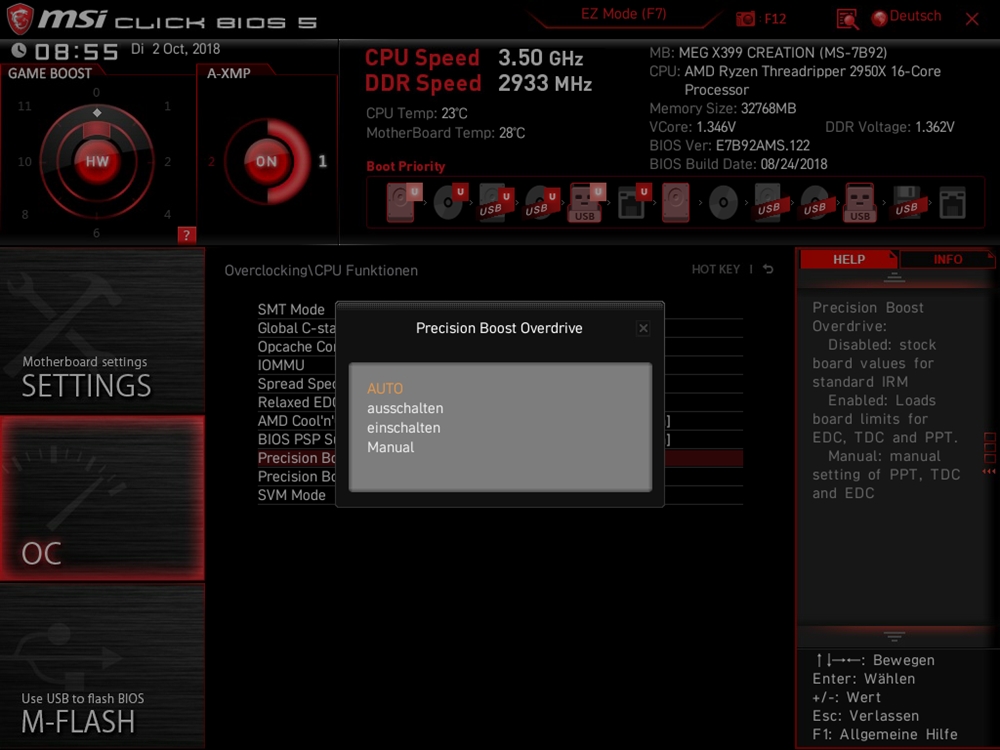1000x750 pixels.
Task: Click the last network boot icon
Action: pos(952,203)
